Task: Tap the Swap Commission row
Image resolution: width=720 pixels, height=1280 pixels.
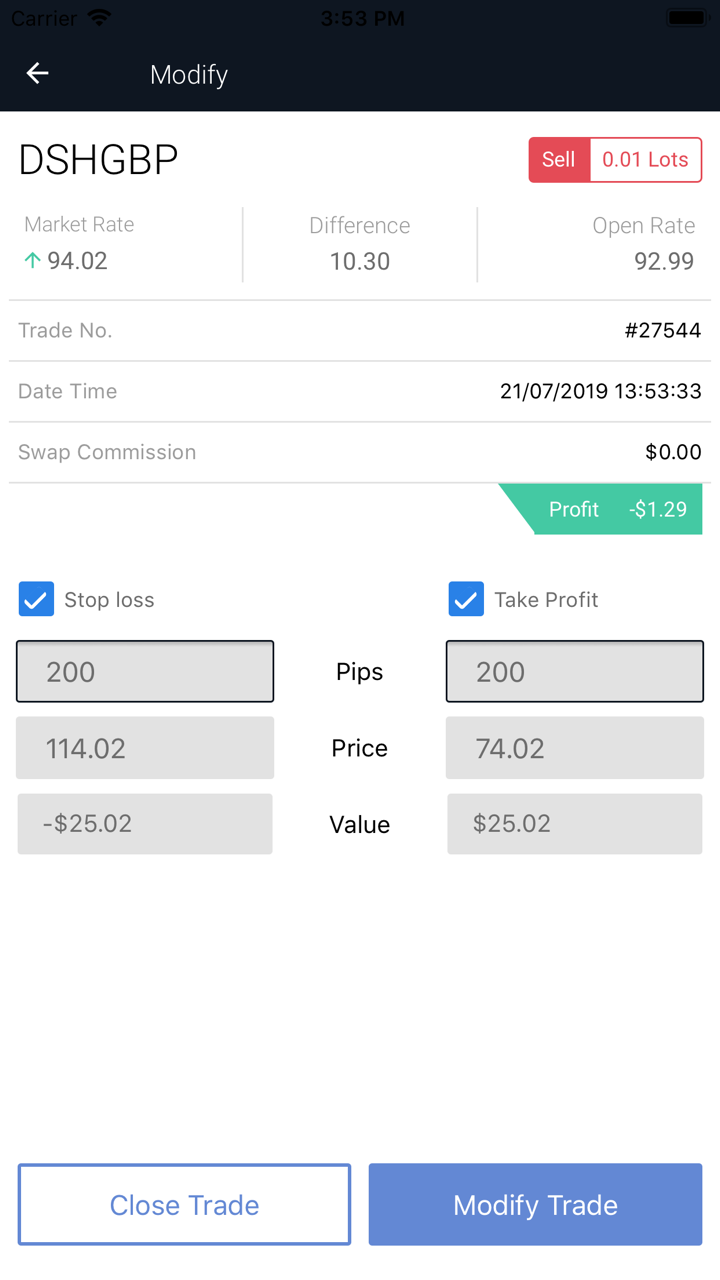Action: [360, 452]
